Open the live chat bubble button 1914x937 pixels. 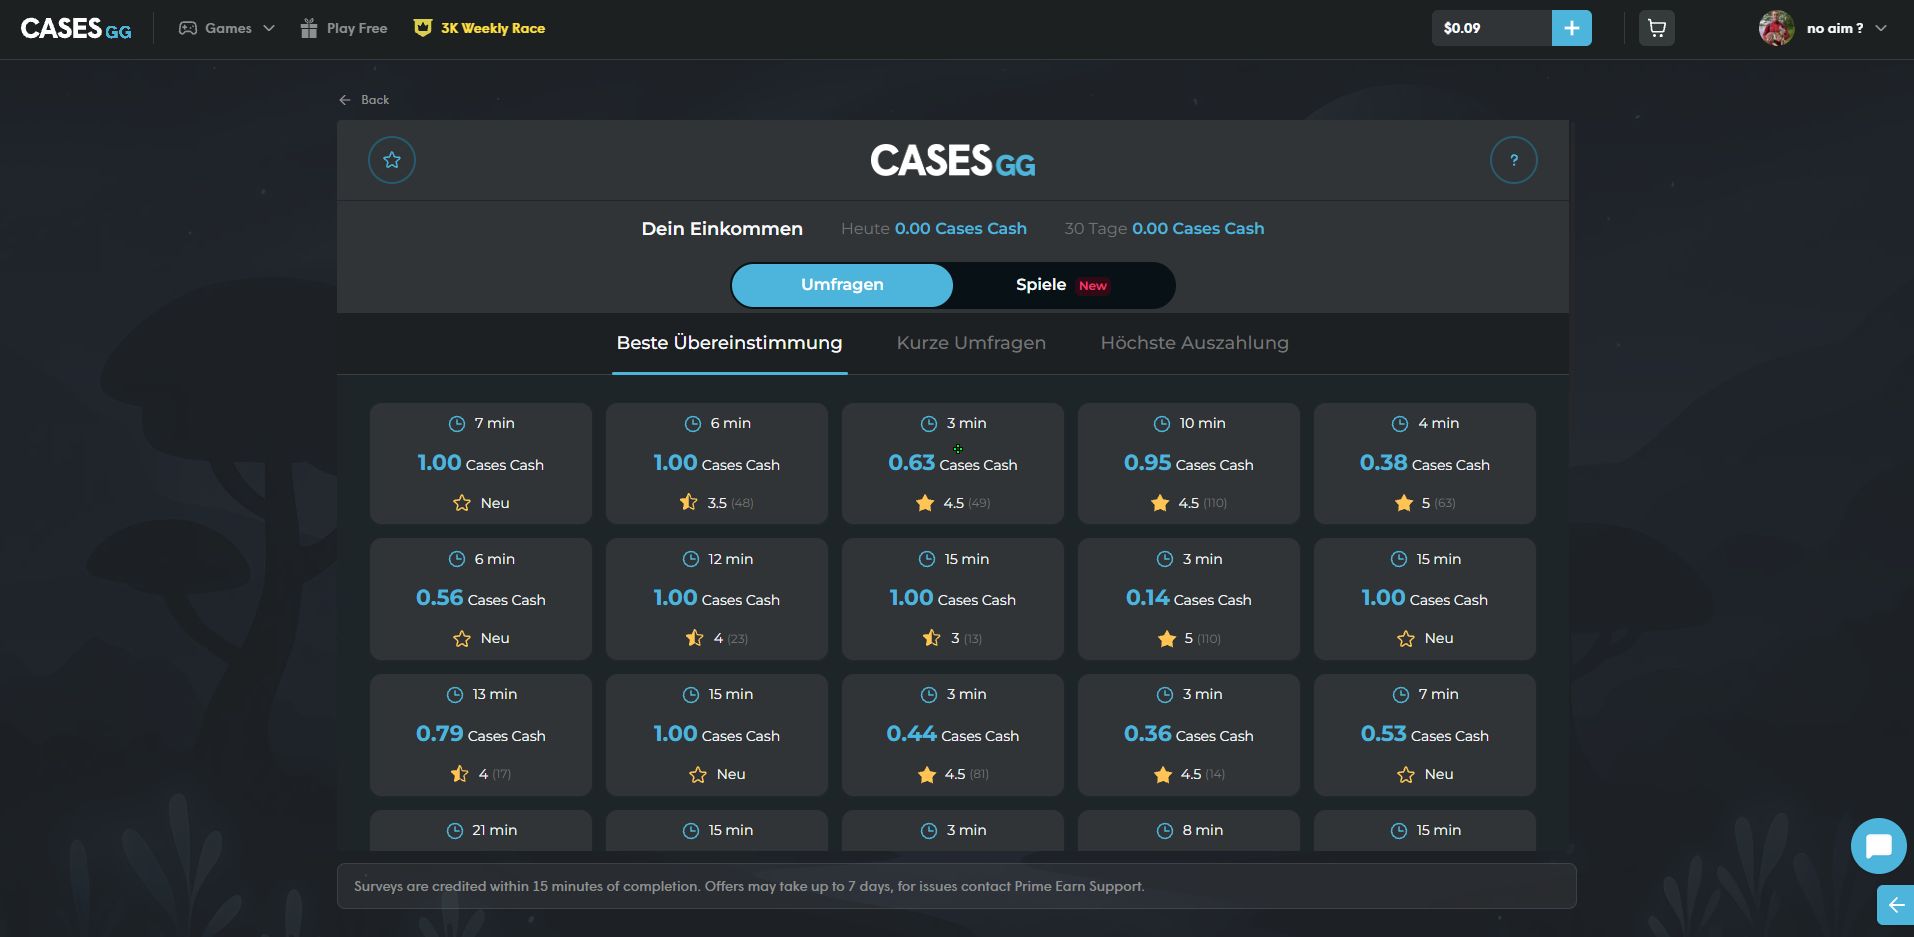coord(1879,846)
